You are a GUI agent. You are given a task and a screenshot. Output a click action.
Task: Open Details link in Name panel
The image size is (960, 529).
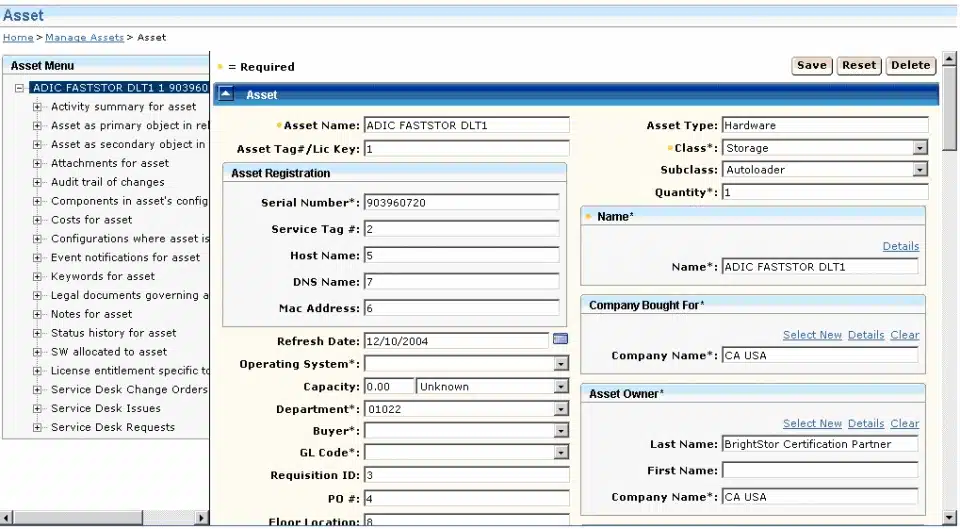point(901,246)
